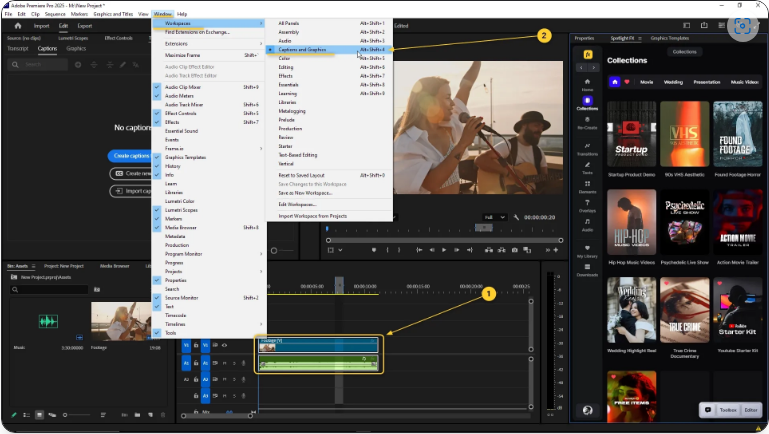Open Workspaces submenu in Window menu
The image size is (769, 434).
209,23
